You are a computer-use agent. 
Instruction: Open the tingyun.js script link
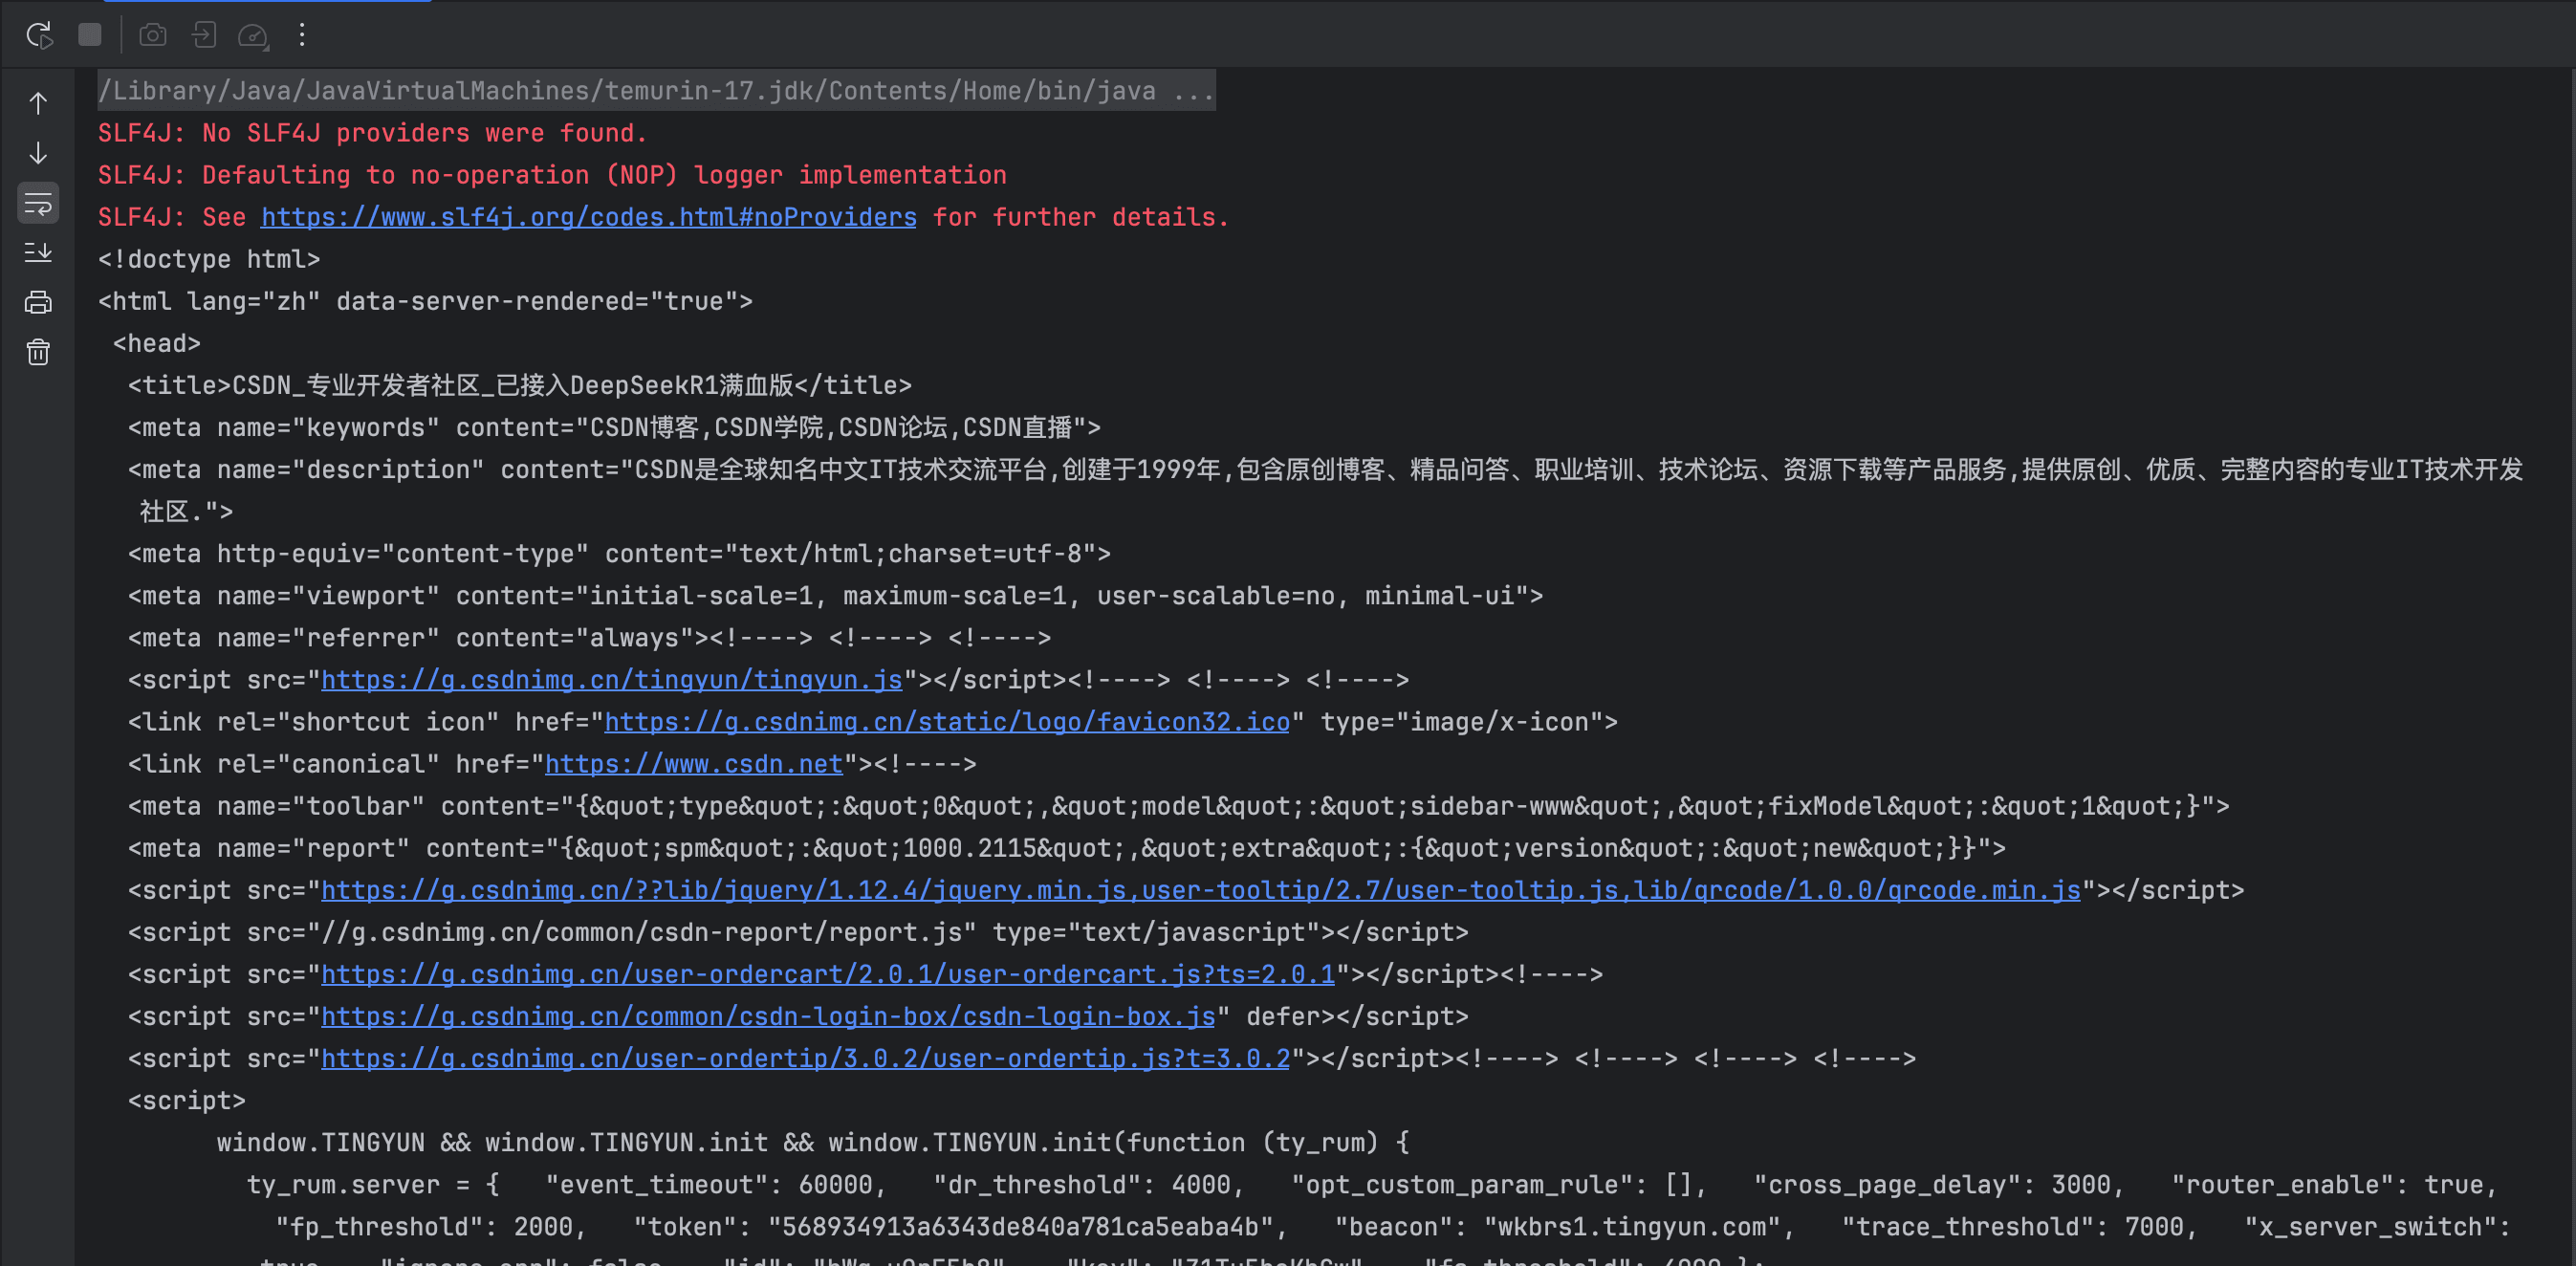click(x=611, y=680)
